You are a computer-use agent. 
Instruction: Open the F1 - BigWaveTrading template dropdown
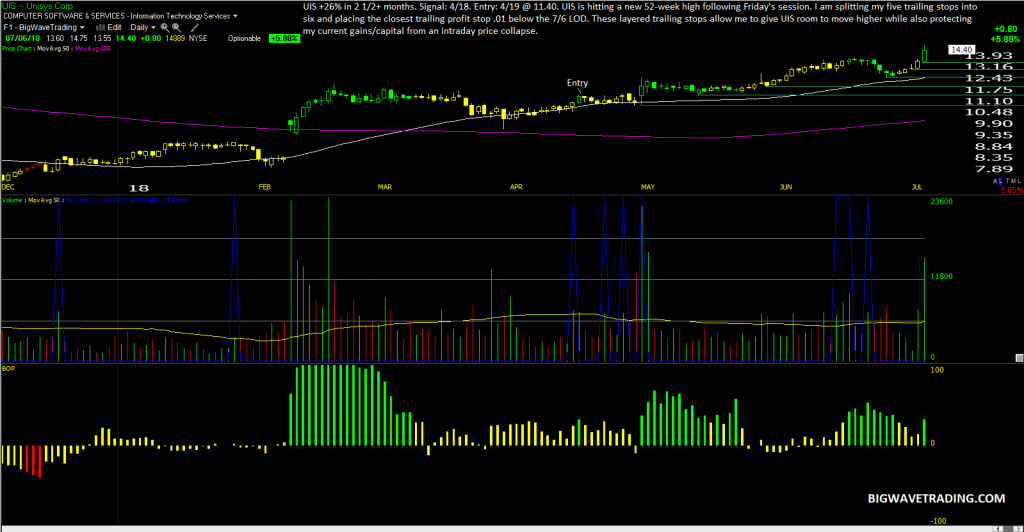pyautogui.click(x=44, y=27)
